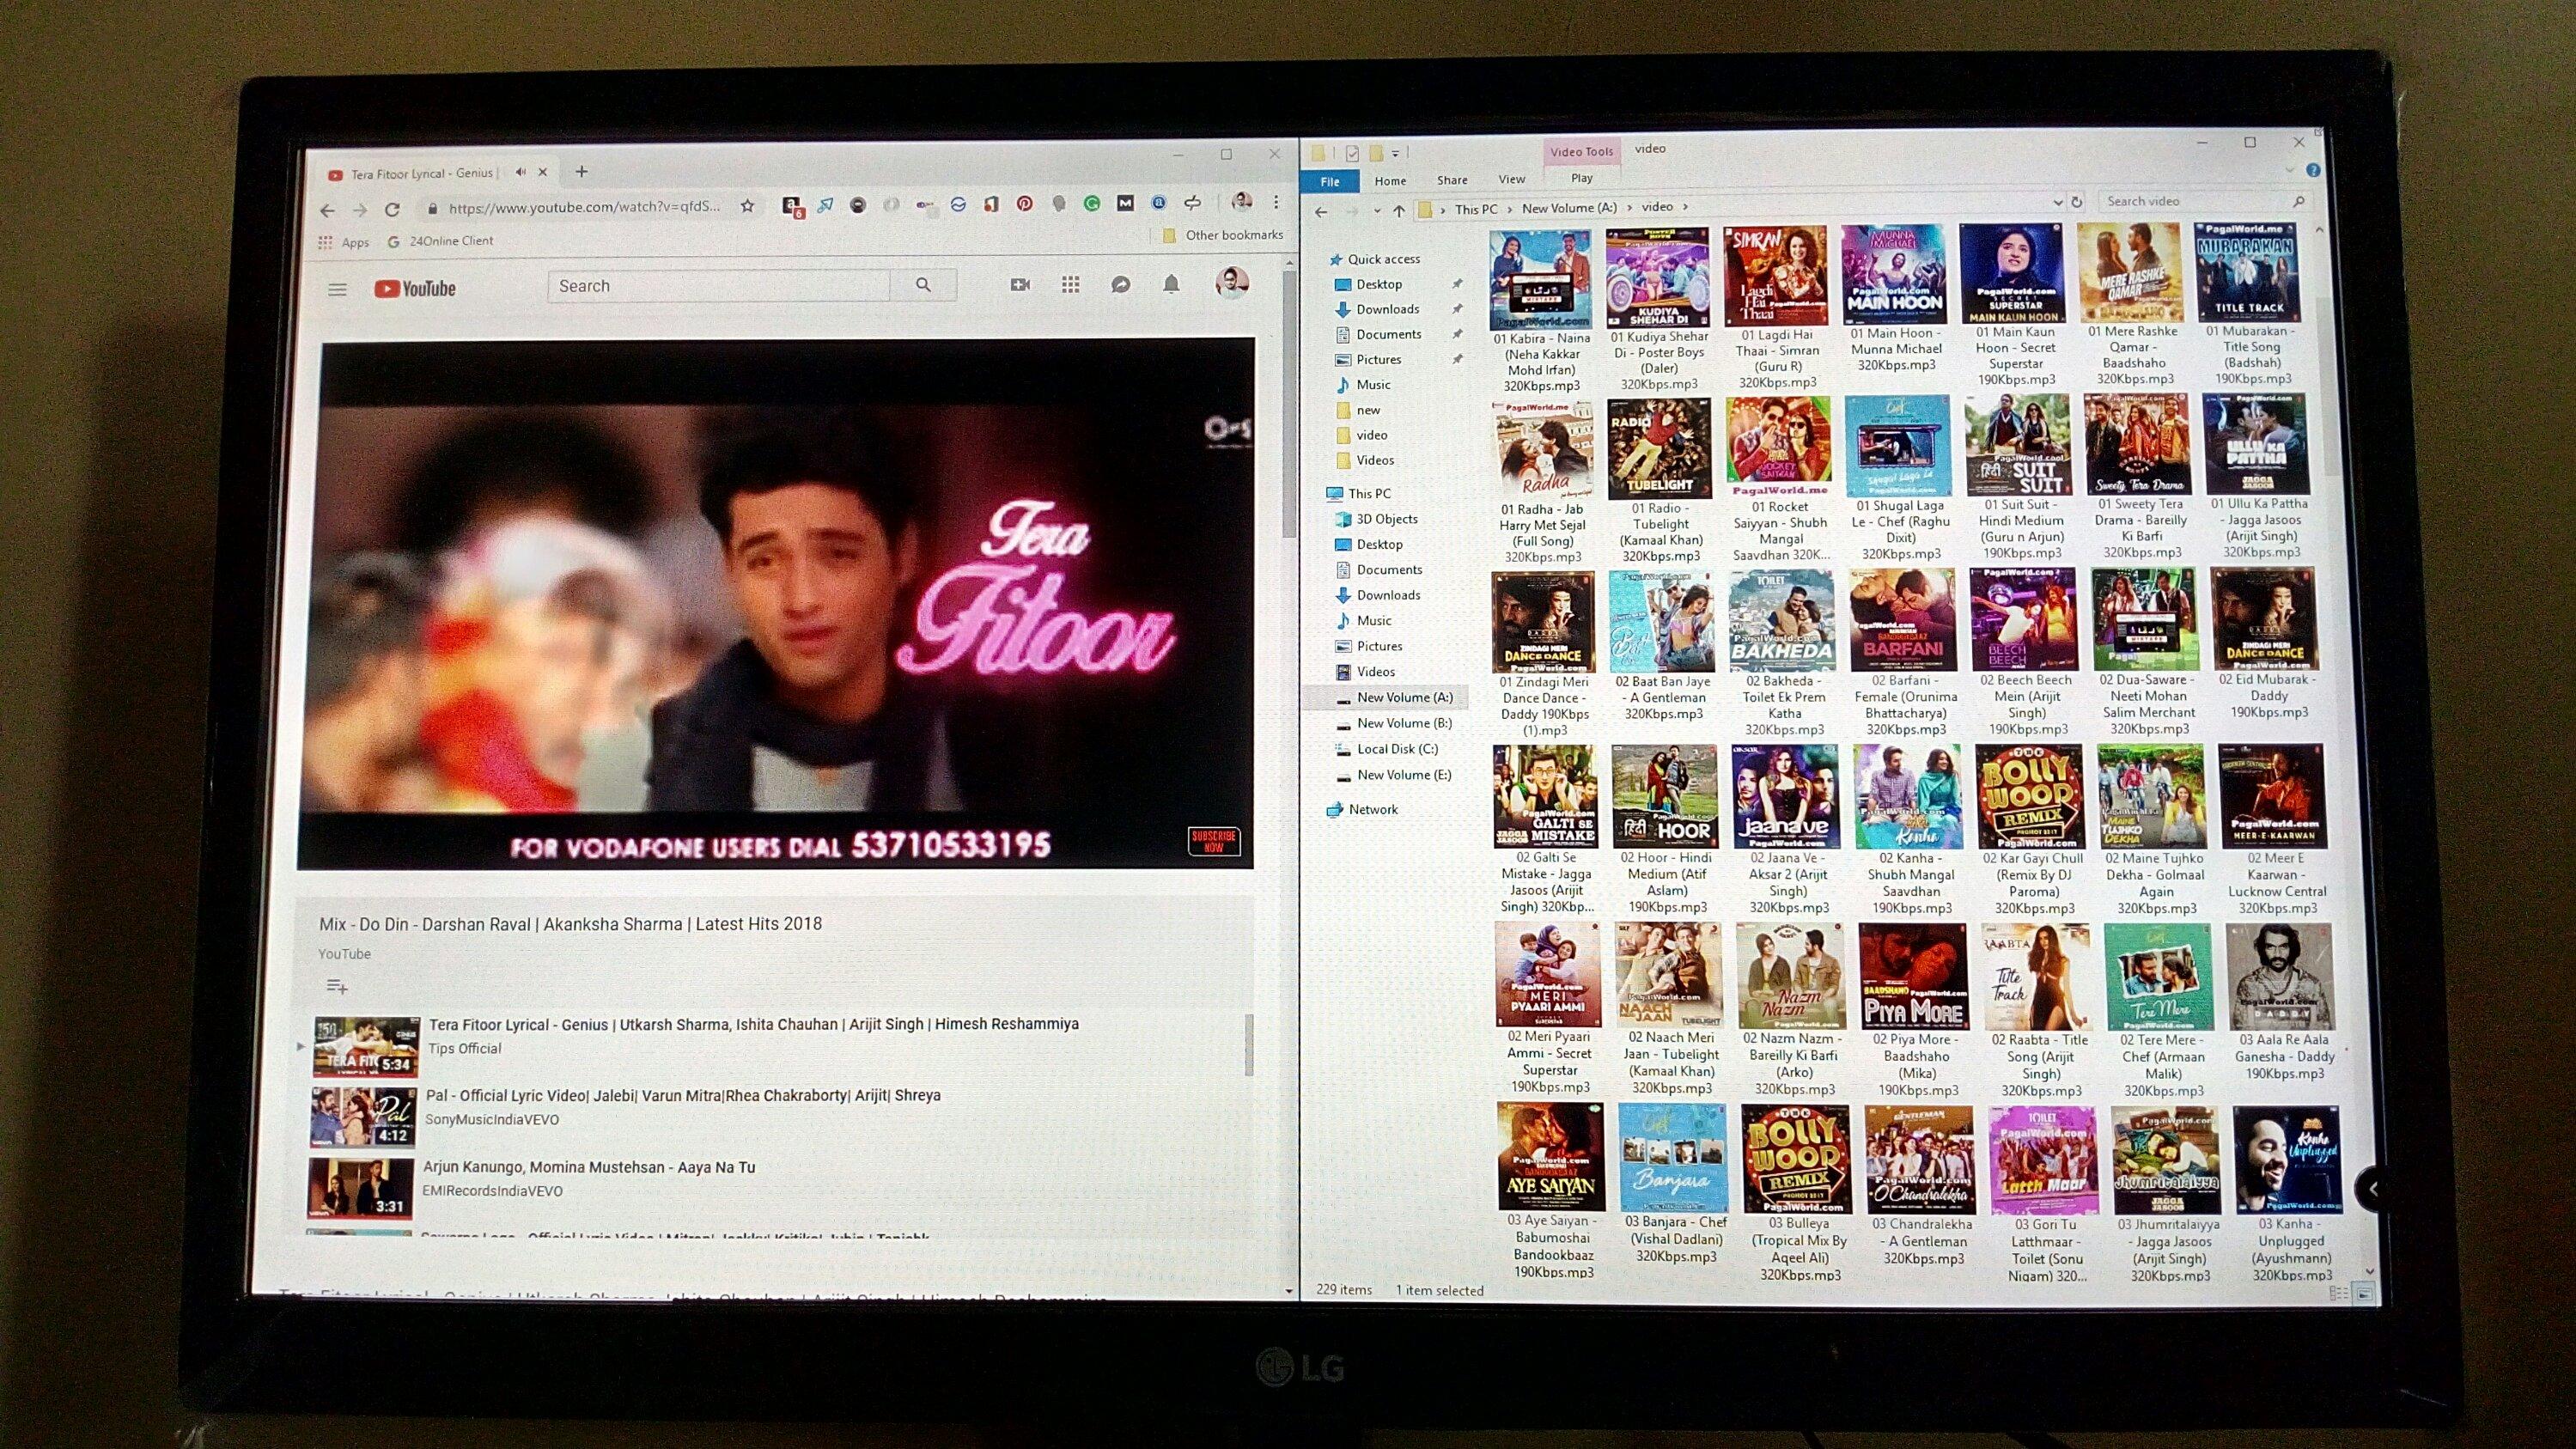Open YouTube hamburger guide menu

[337, 289]
